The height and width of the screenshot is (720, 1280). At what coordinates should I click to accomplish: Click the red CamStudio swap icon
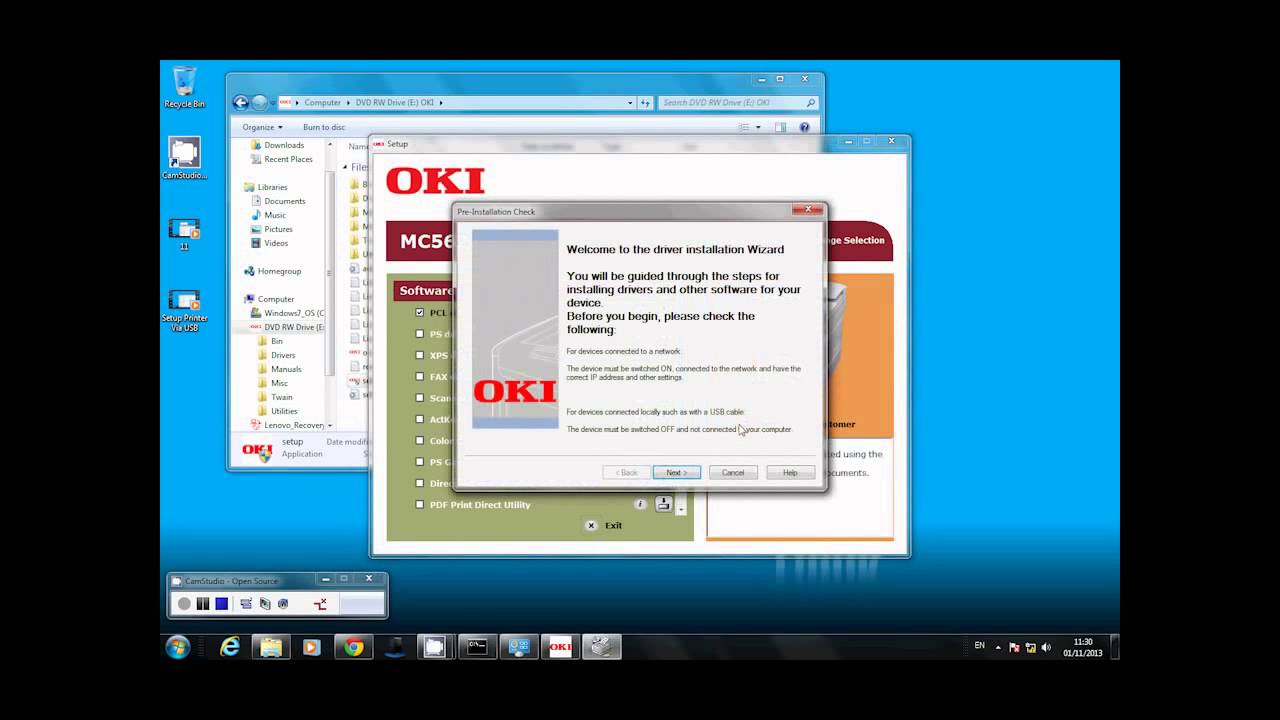click(x=321, y=603)
